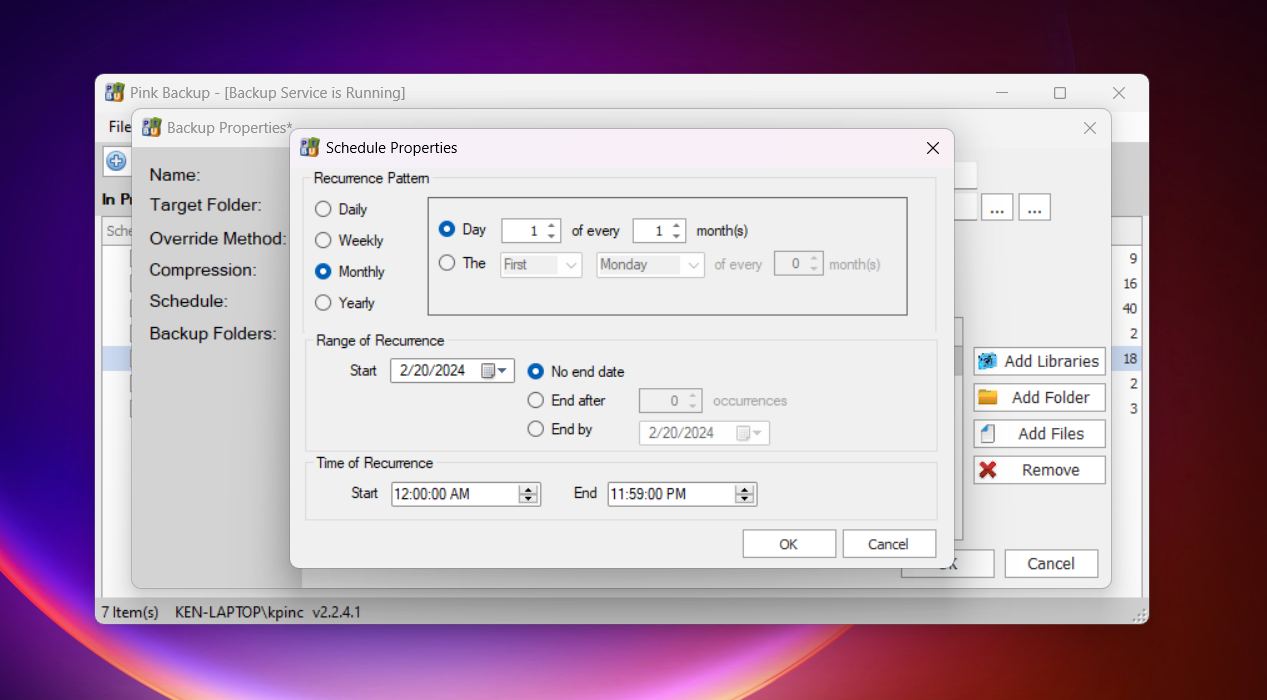Choose the Yearly recurrence option
Viewport: 1267px width, 700px height.
tap(323, 303)
